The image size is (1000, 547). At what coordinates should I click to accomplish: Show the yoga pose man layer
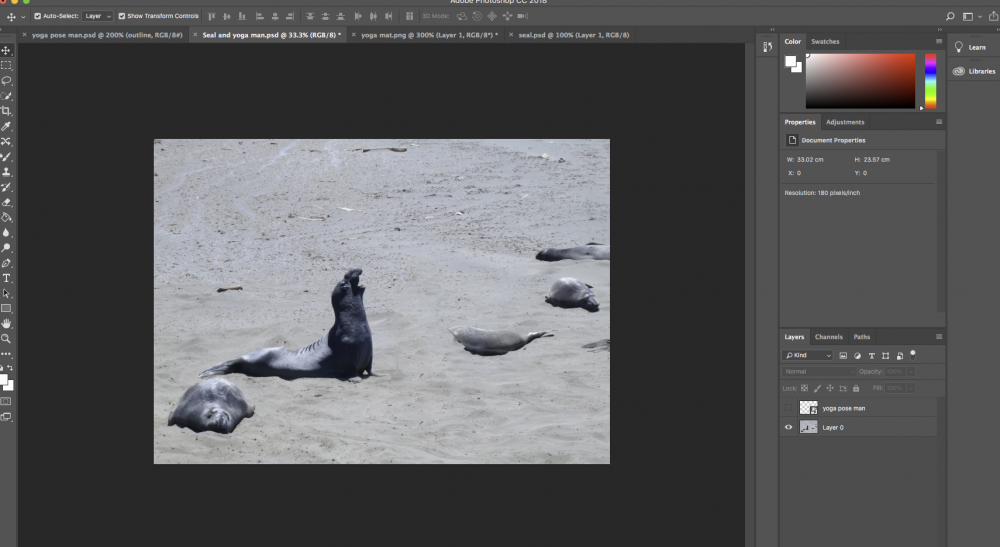pos(788,408)
